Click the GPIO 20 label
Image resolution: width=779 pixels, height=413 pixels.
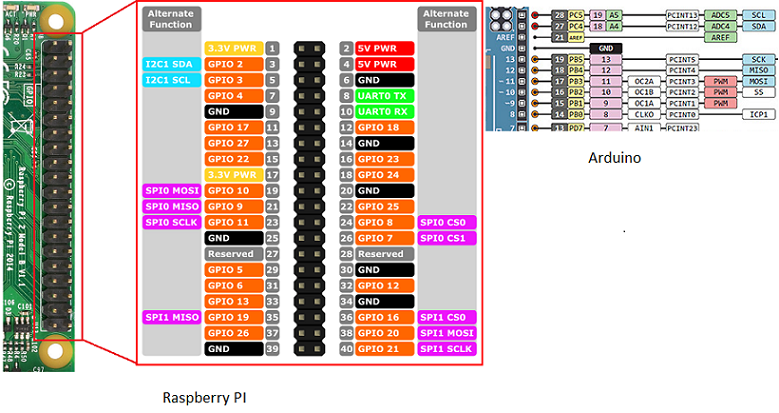(x=385, y=333)
